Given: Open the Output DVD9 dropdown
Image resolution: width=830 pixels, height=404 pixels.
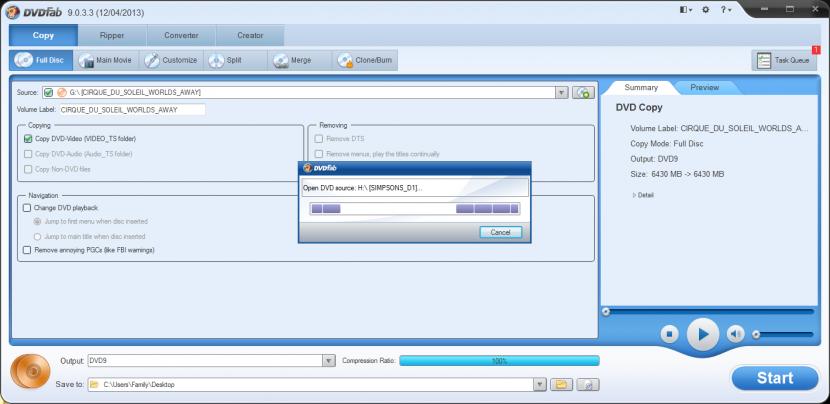Looking at the screenshot, I should click(329, 361).
